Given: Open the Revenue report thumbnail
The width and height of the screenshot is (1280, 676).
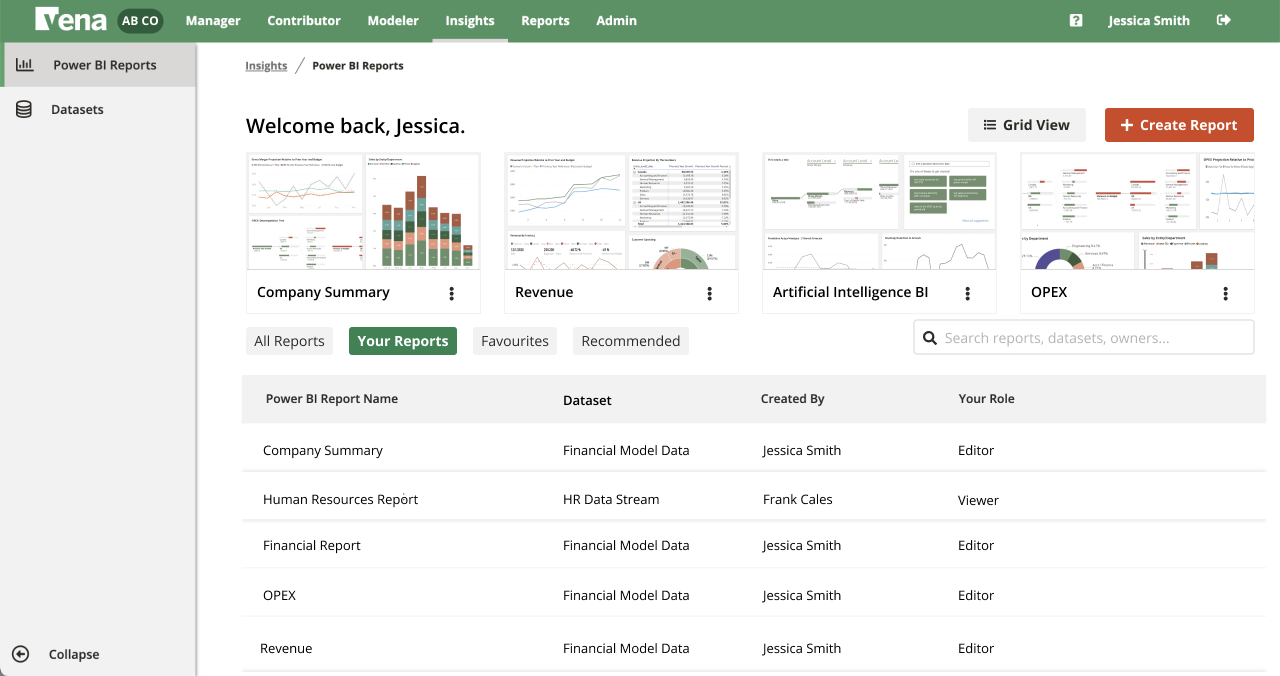Looking at the screenshot, I should click(x=621, y=211).
